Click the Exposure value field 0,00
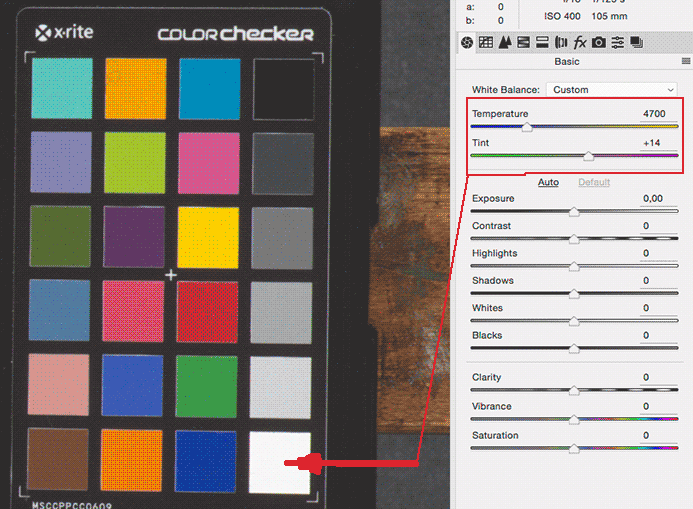Screen dimensions: 693x509 click(658, 199)
